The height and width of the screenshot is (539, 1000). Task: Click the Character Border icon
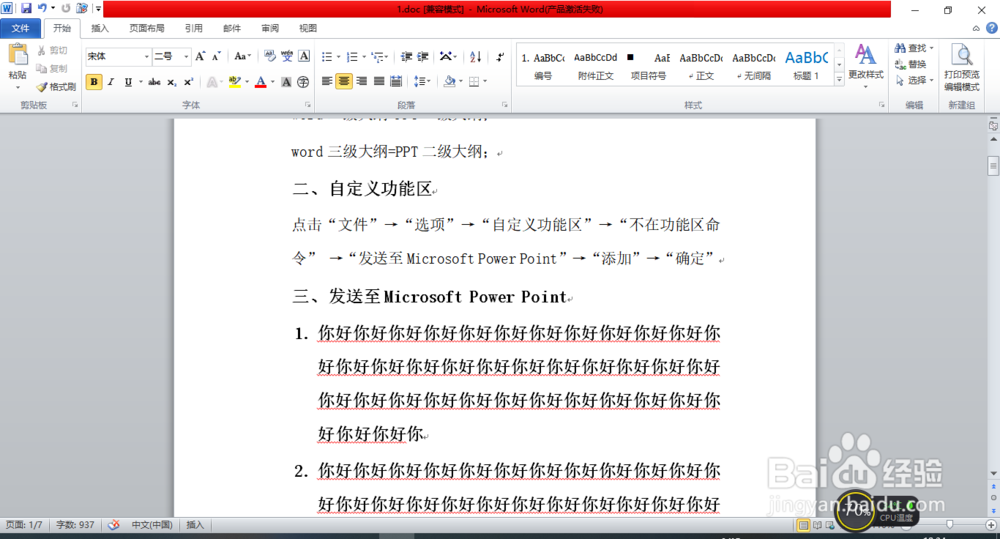[x=304, y=57]
